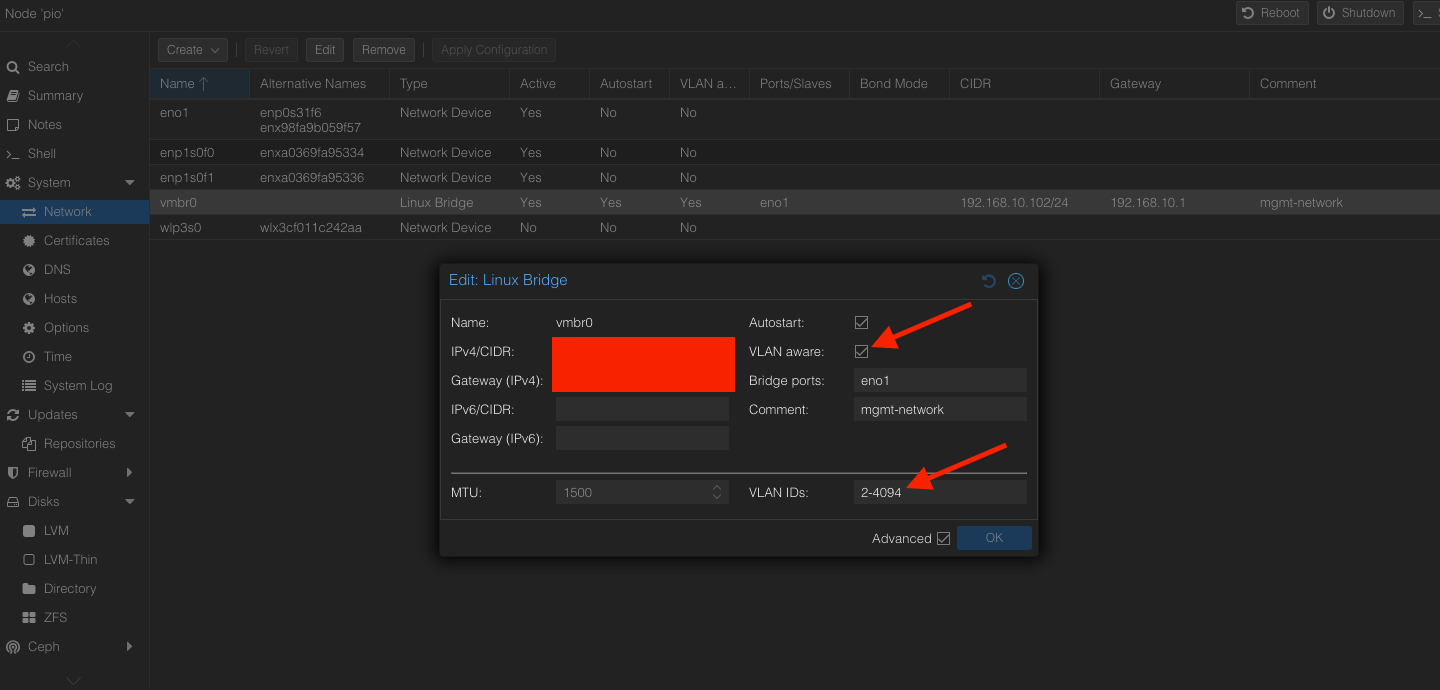Click the Reboot button
1440x690 pixels.
click(x=1271, y=13)
